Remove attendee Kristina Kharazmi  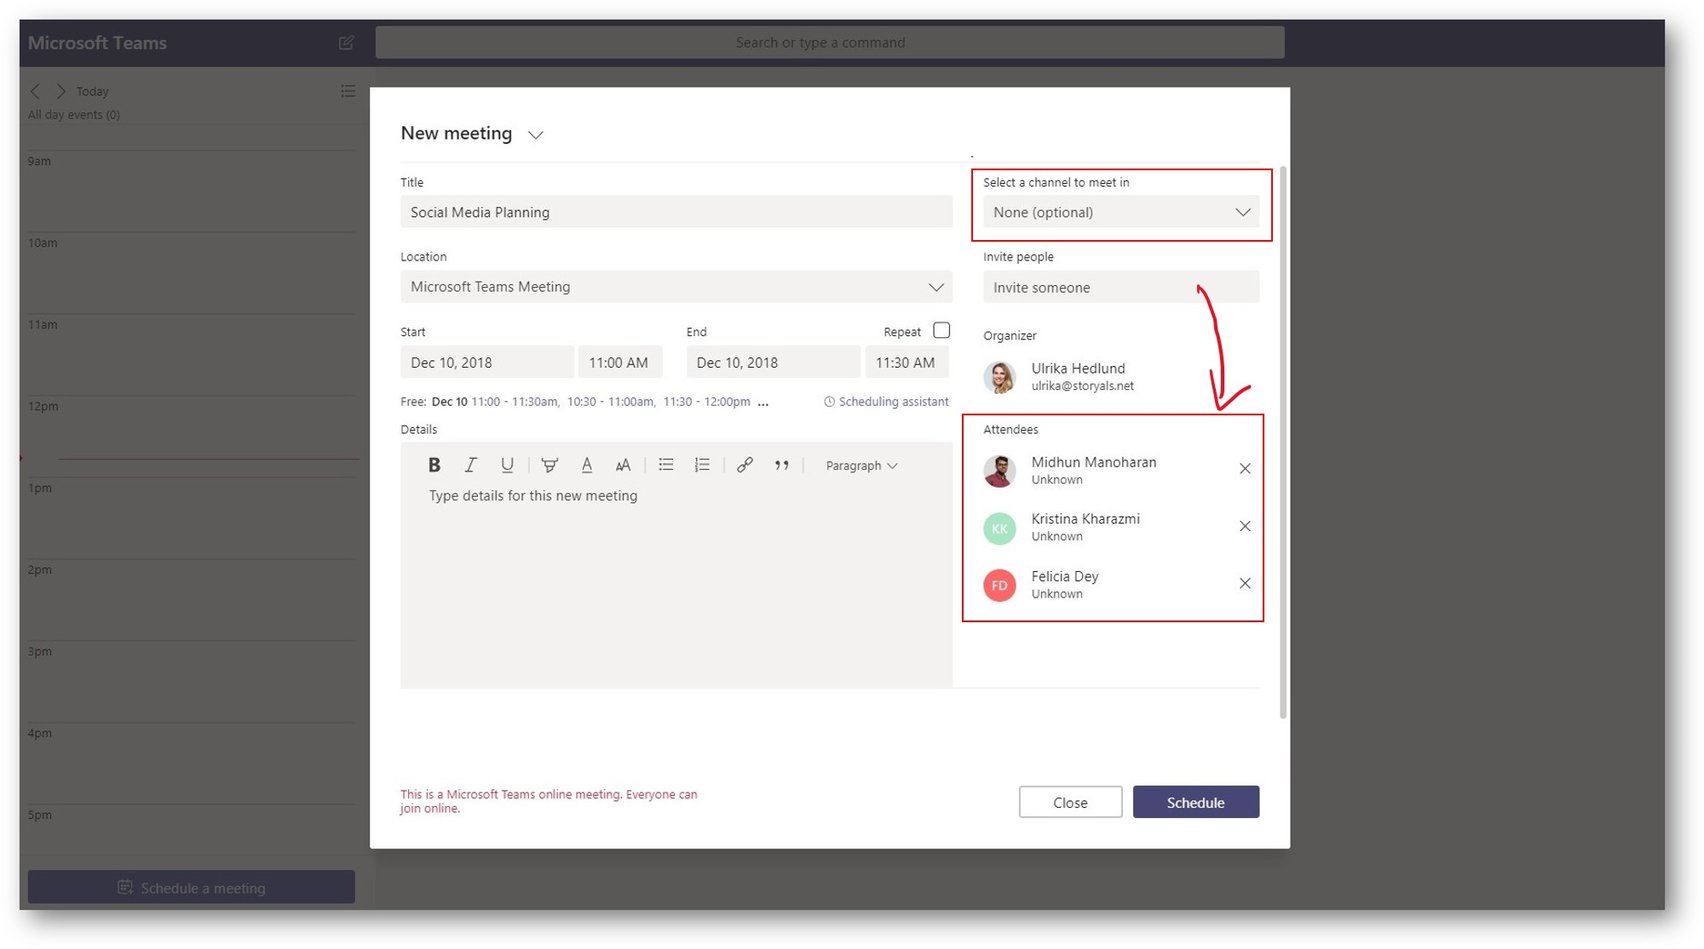pos(1245,526)
